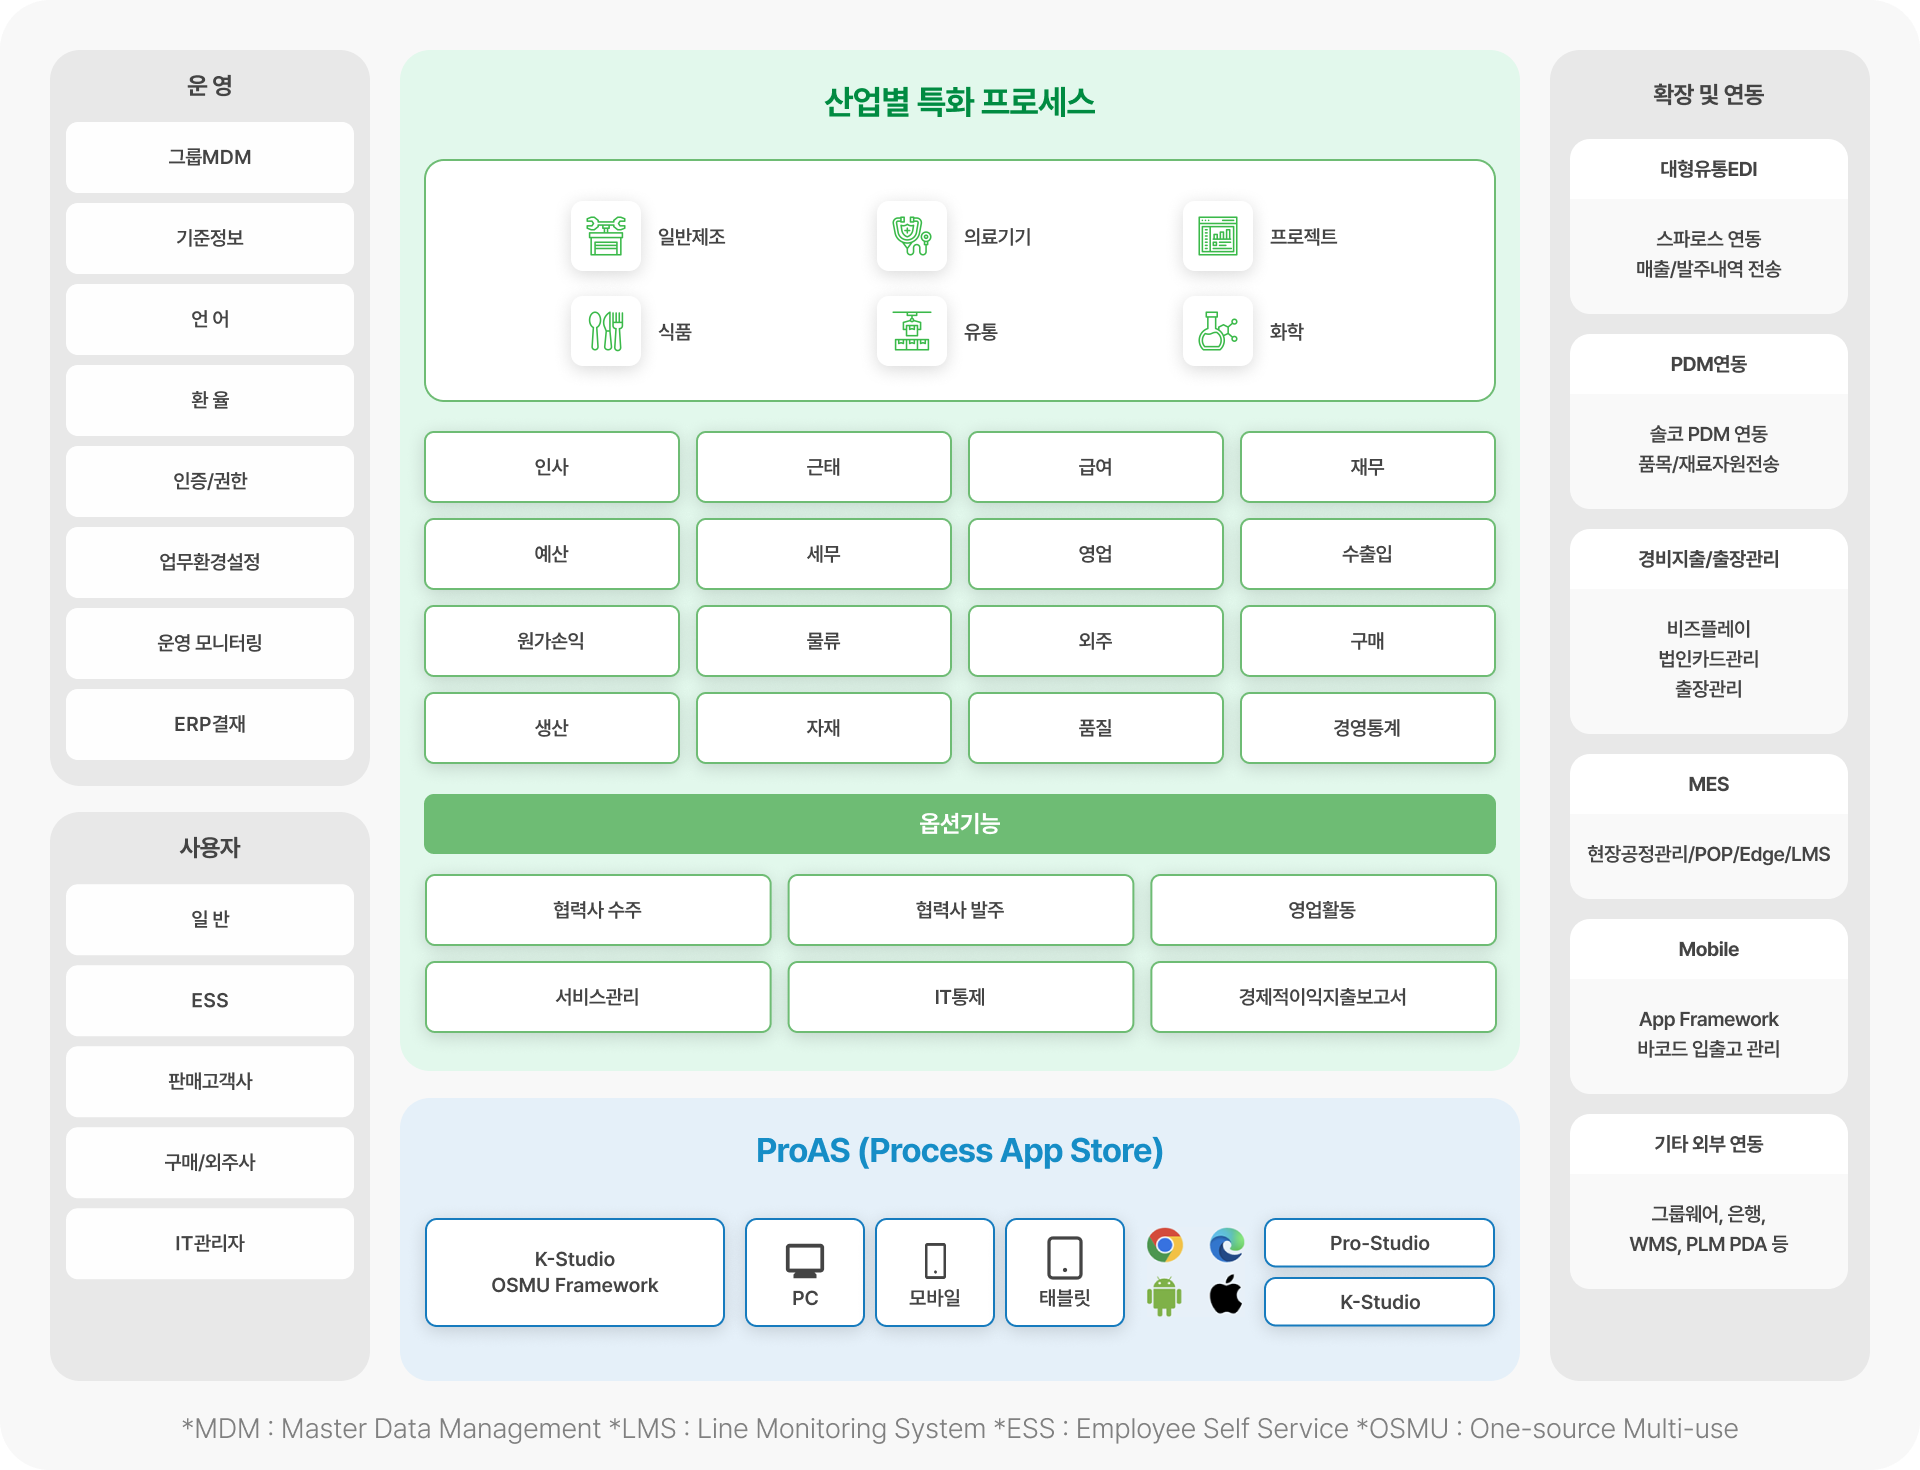Select the PC device option
The width and height of the screenshot is (1920, 1470).
pos(804,1272)
